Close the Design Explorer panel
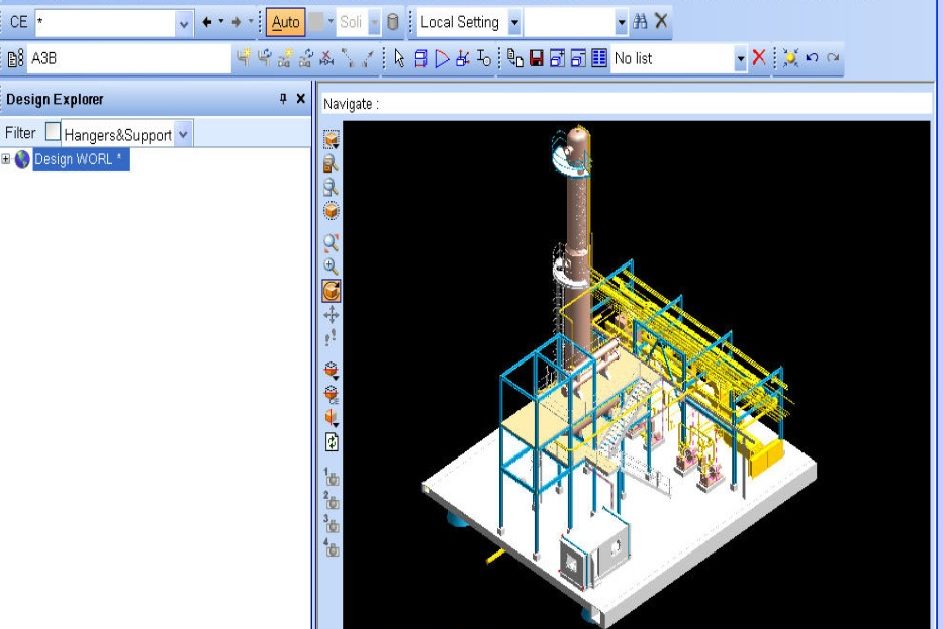 click(300, 99)
